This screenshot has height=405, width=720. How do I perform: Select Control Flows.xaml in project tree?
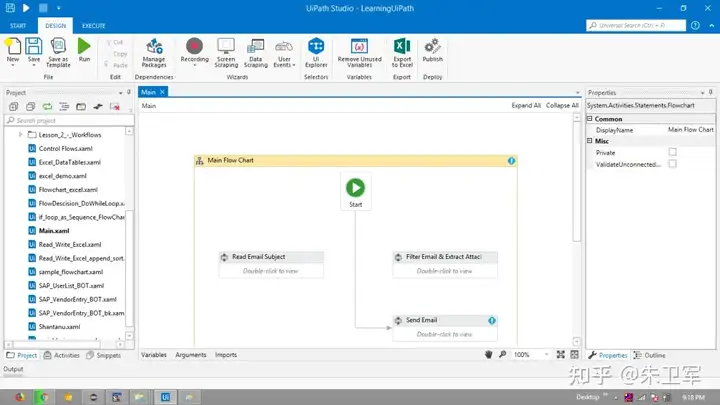65,148
